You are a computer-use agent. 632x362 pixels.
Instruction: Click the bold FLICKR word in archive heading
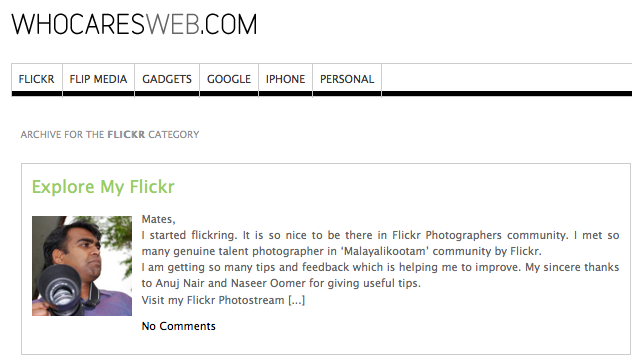pyautogui.click(x=126, y=135)
